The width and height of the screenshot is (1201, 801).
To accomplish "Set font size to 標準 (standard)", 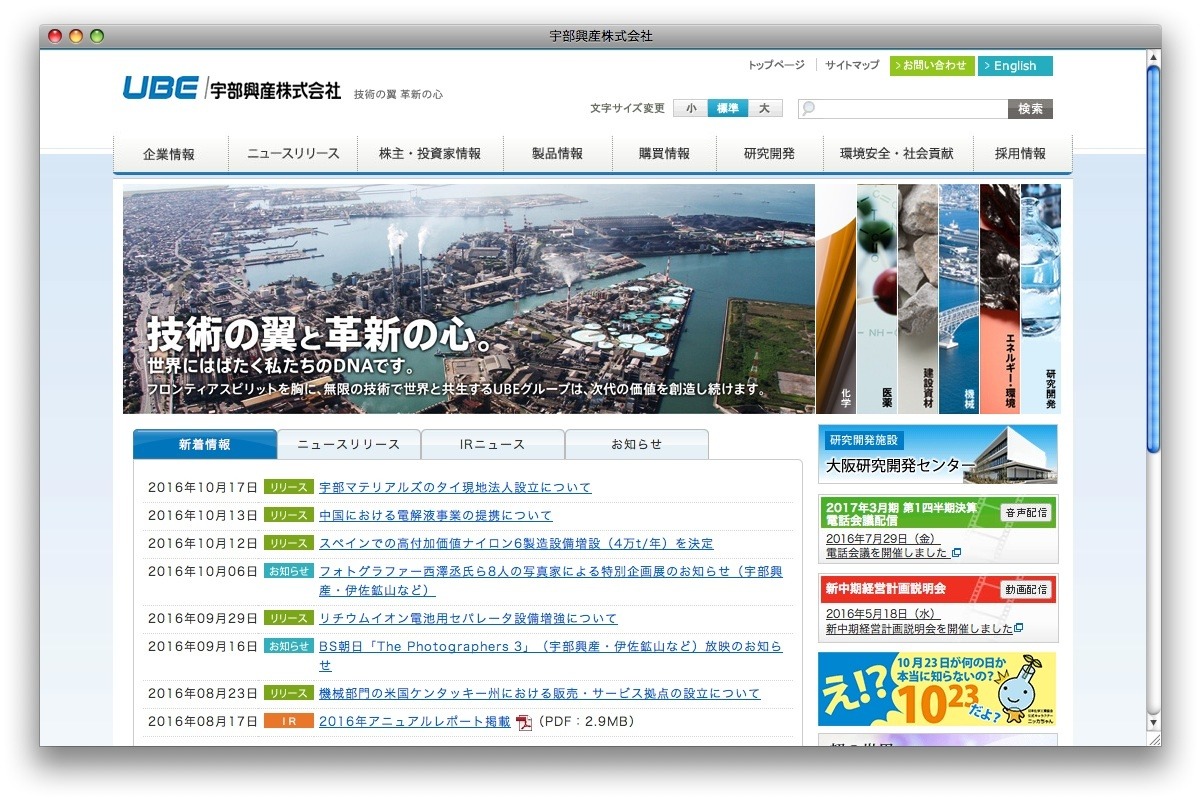I will tap(728, 109).
